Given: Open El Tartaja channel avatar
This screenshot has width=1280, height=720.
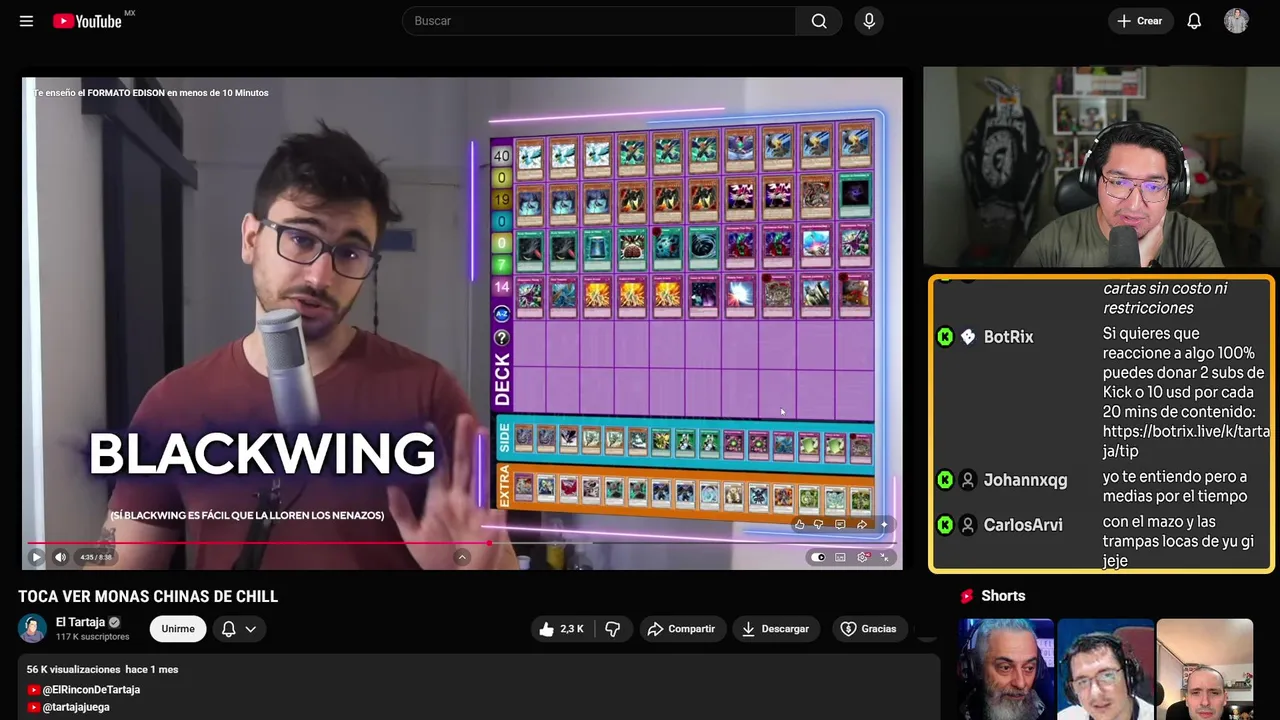Looking at the screenshot, I should 33,628.
